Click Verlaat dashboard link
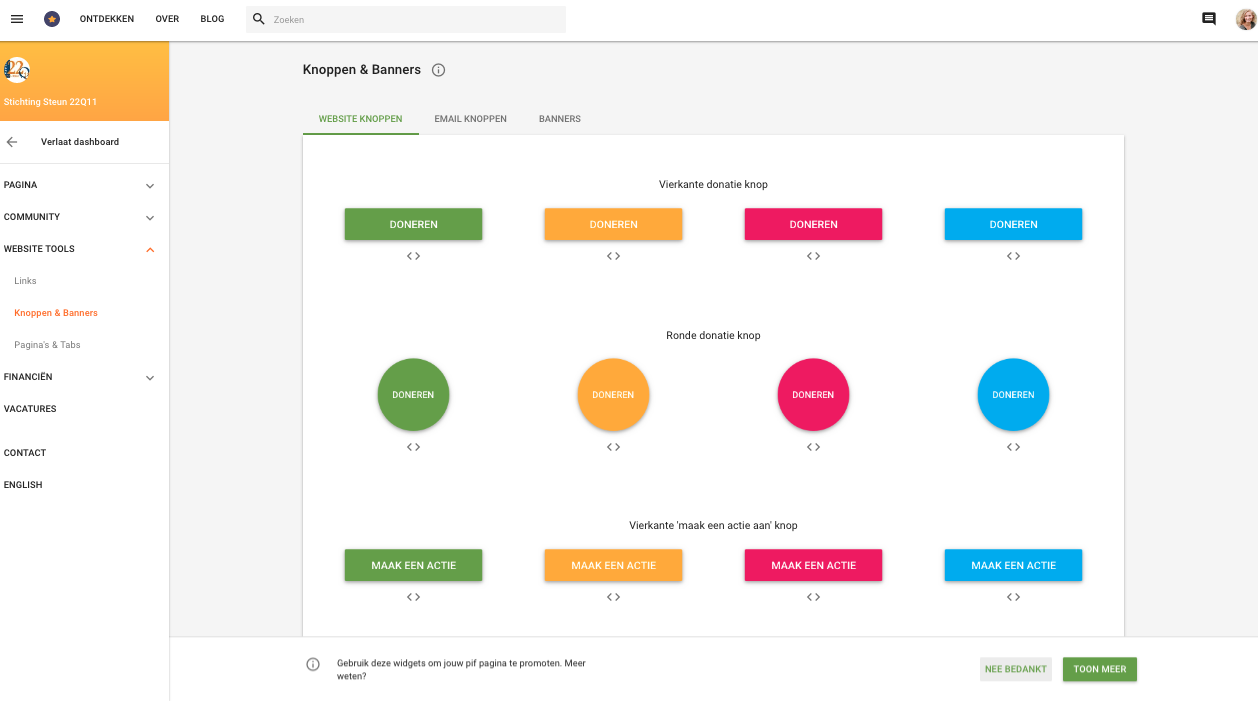 point(80,142)
